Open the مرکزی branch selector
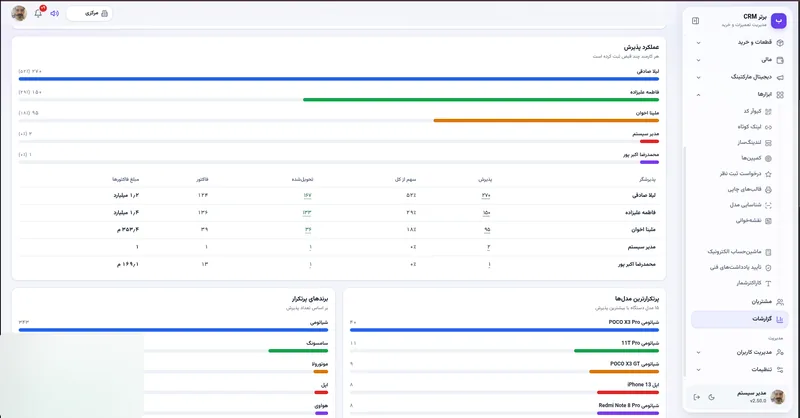The image size is (800, 418). coord(89,13)
